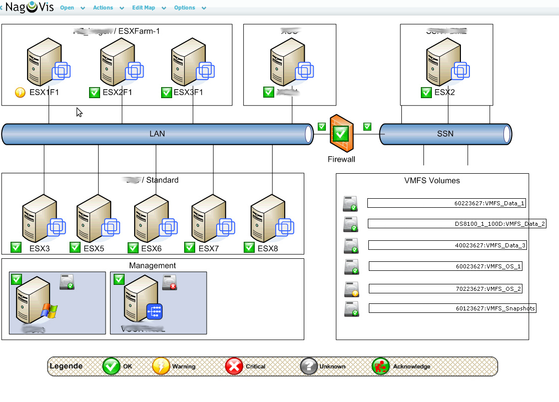Click the OK disk icon in Management
Screen dimensions: 559x402
[x=67, y=282]
